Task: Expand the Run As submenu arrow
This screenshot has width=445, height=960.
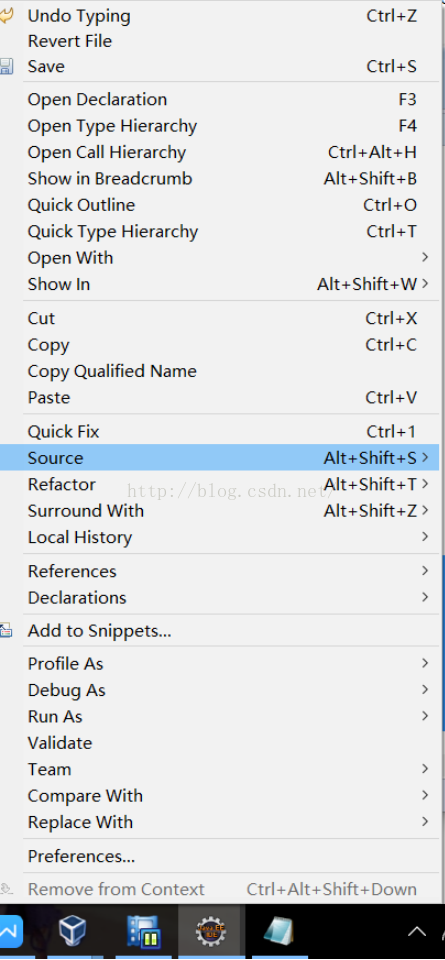Action: tap(425, 715)
